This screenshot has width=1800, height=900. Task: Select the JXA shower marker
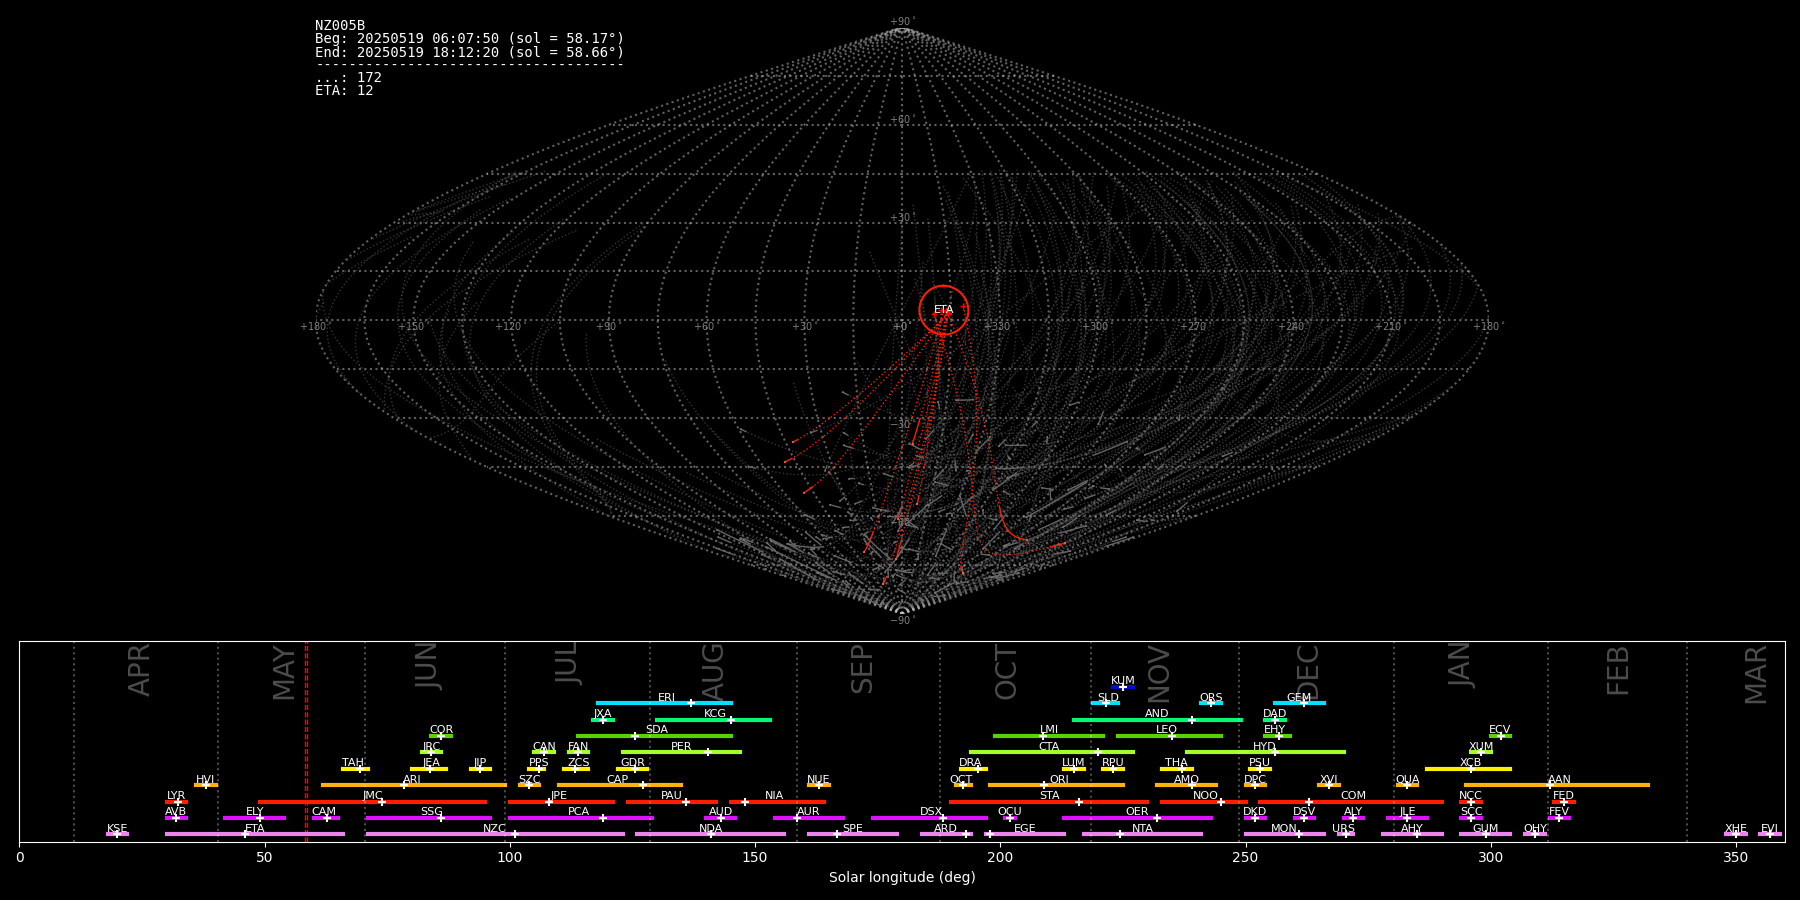click(x=603, y=719)
